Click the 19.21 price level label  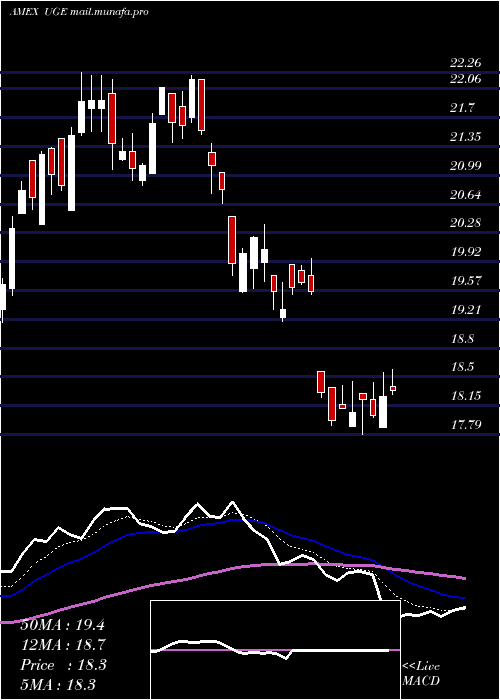(x=466, y=309)
